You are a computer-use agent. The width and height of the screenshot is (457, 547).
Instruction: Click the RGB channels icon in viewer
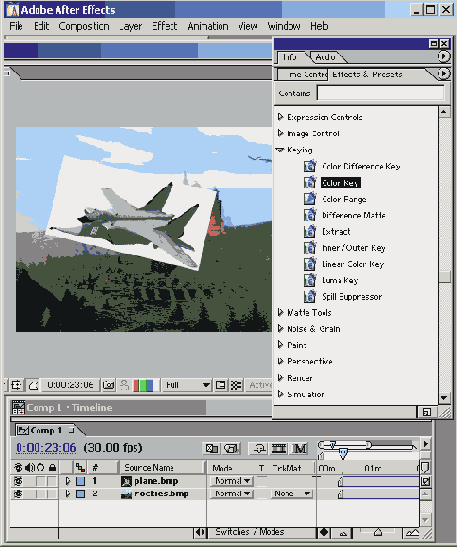[x=143, y=385]
